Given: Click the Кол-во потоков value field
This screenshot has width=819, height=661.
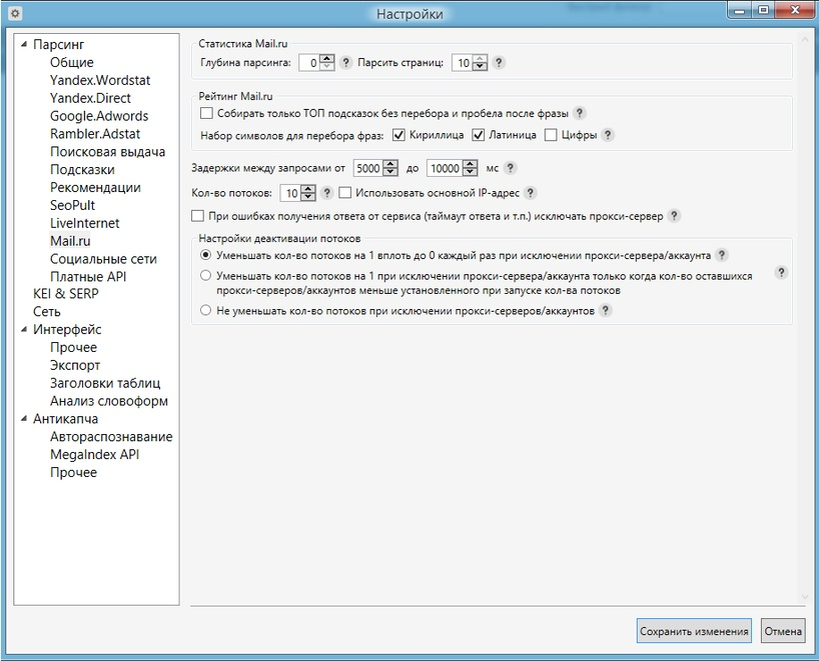Looking at the screenshot, I should (x=291, y=193).
